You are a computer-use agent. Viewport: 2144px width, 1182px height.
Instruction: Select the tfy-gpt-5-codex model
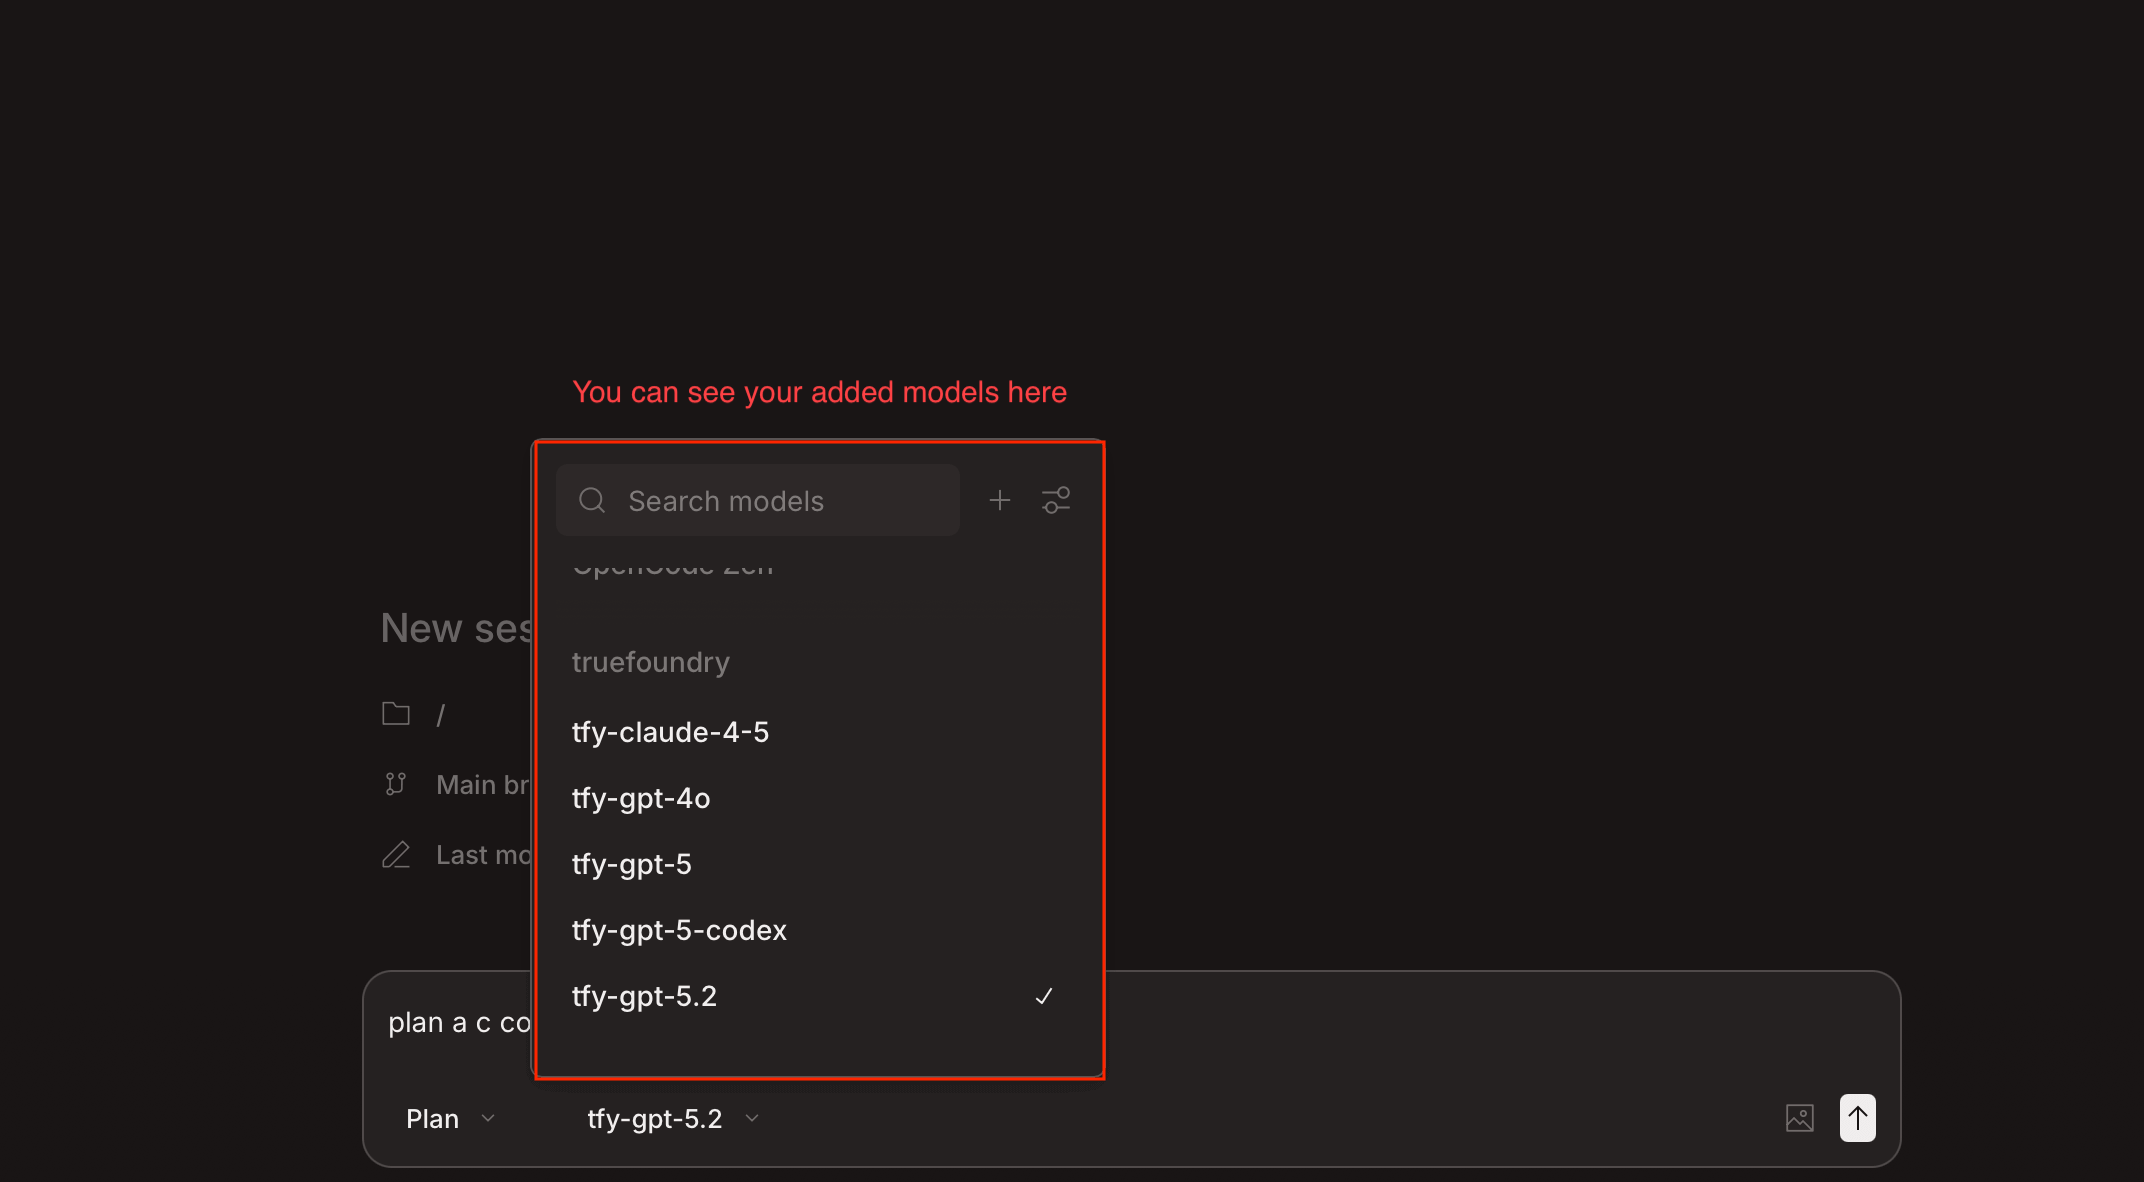point(679,929)
